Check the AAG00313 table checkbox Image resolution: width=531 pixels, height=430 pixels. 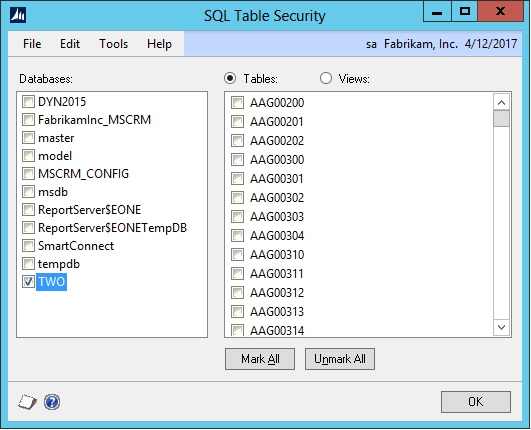[237, 311]
